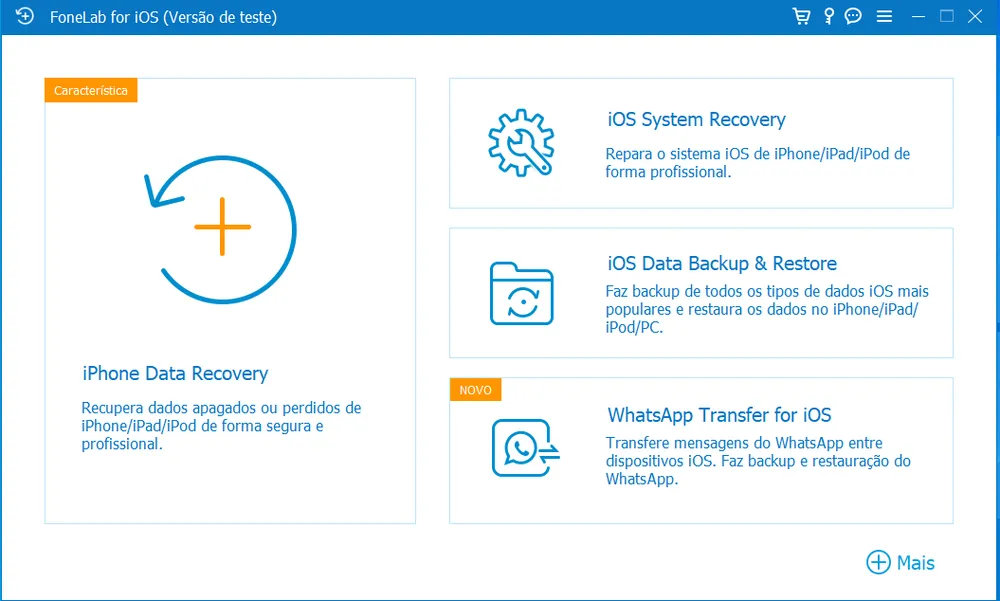Click the FoneLab app logo icon
The height and width of the screenshot is (601, 1000).
coord(25,17)
